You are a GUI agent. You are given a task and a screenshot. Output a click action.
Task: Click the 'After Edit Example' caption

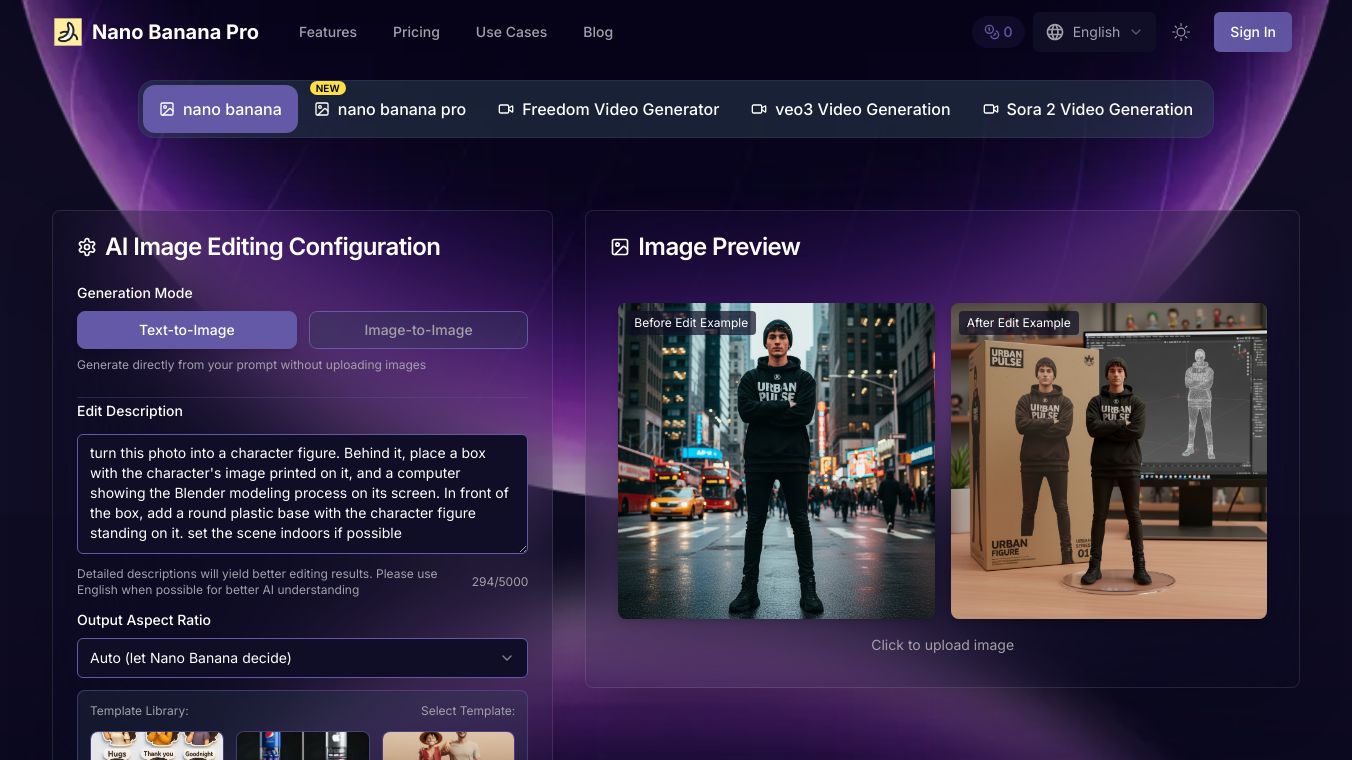tap(1019, 323)
